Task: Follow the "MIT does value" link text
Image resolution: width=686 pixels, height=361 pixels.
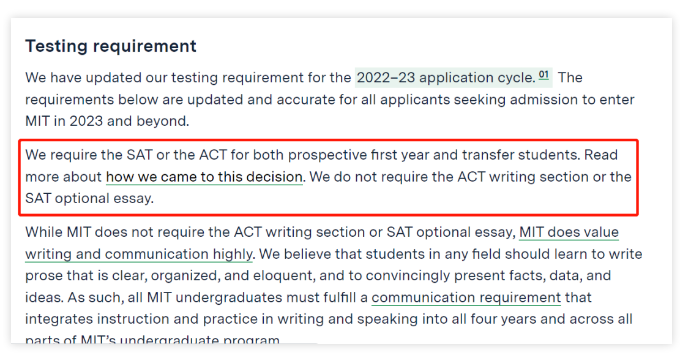Action: click(569, 232)
